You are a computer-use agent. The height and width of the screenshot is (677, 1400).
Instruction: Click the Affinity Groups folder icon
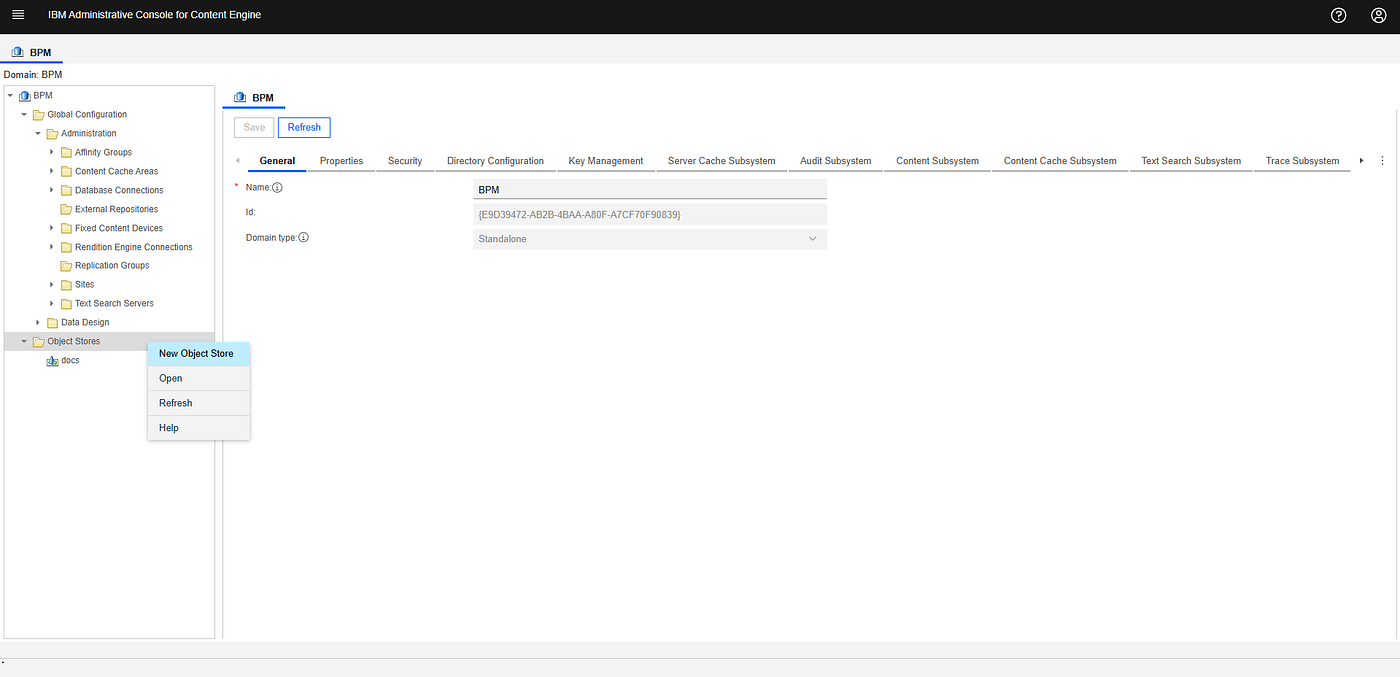(x=66, y=153)
